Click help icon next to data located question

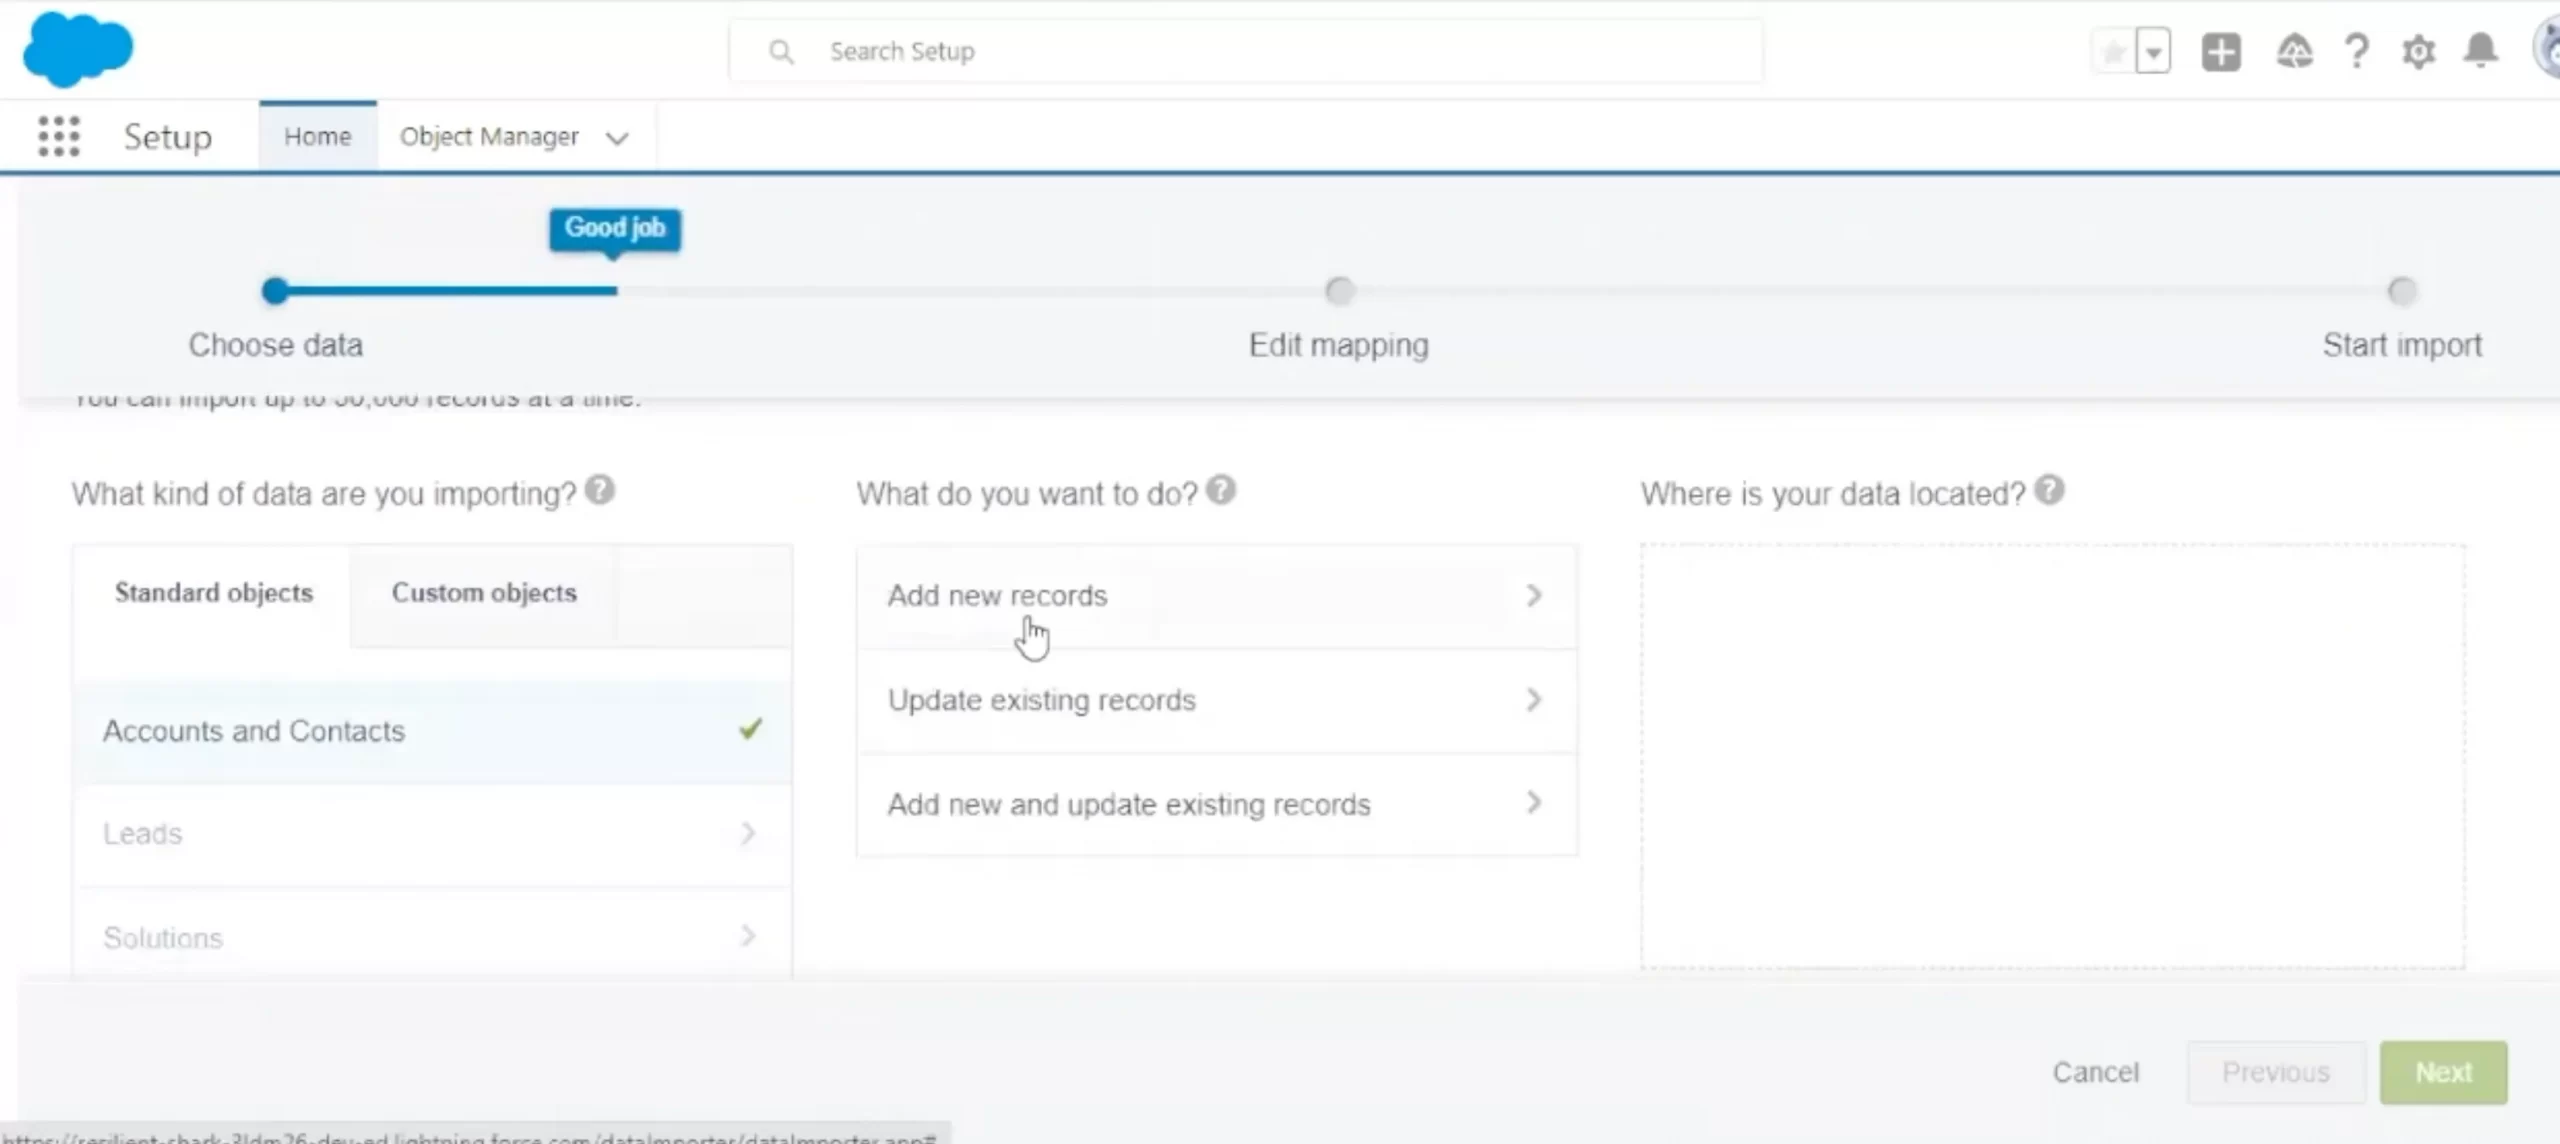click(2049, 490)
